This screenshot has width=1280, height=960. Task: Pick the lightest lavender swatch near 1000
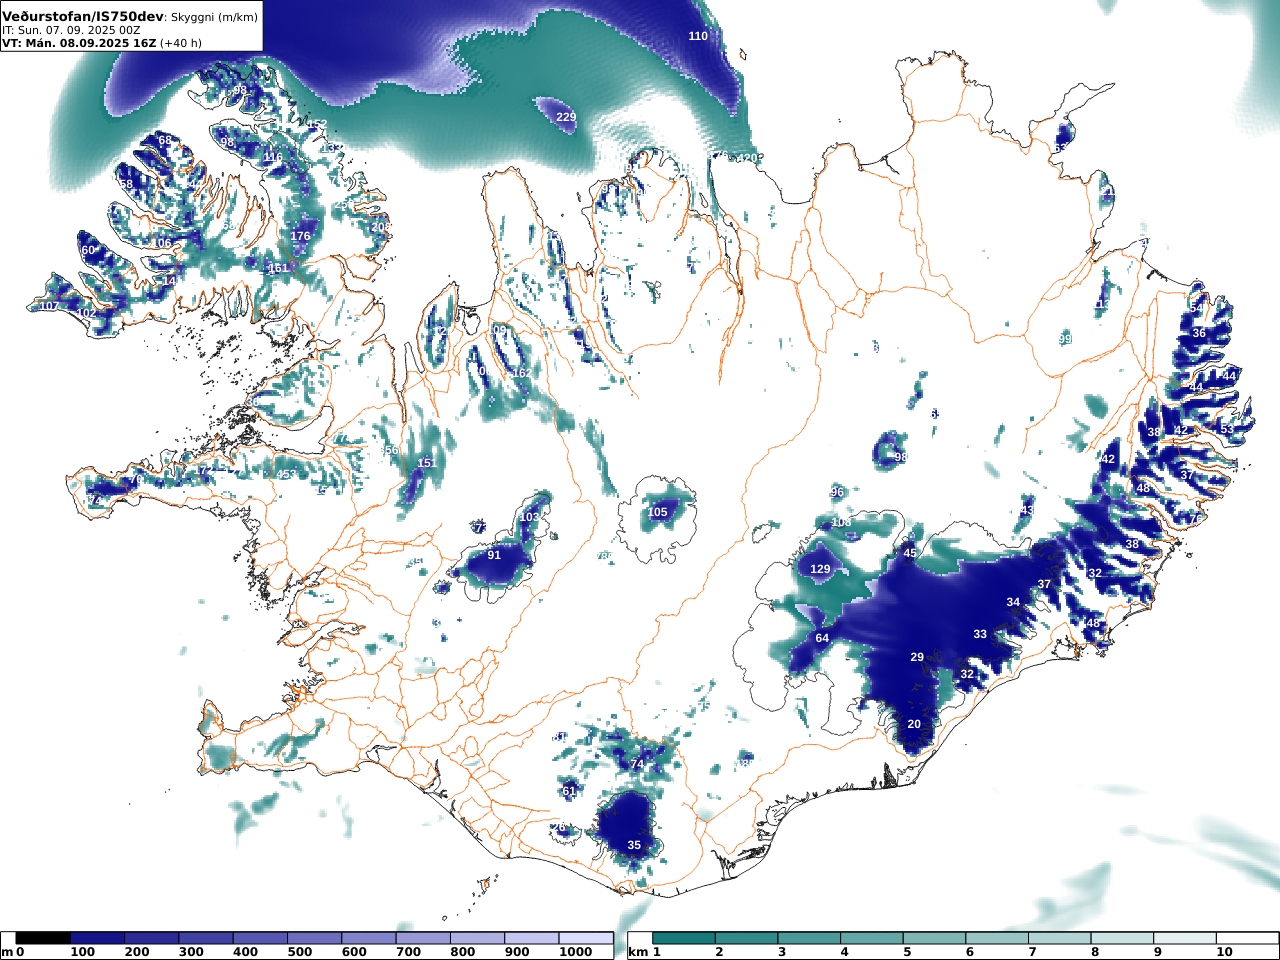[x=586, y=938]
